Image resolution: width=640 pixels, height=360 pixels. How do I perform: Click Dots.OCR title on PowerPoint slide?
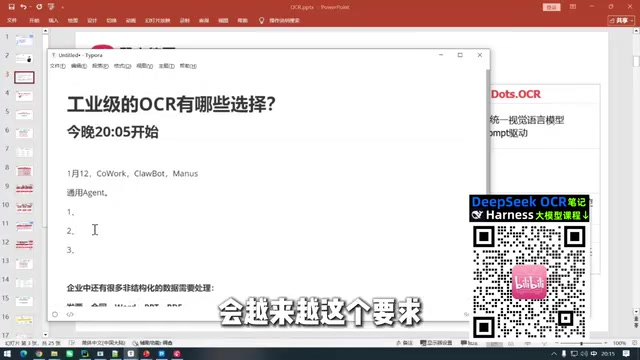[516, 94]
